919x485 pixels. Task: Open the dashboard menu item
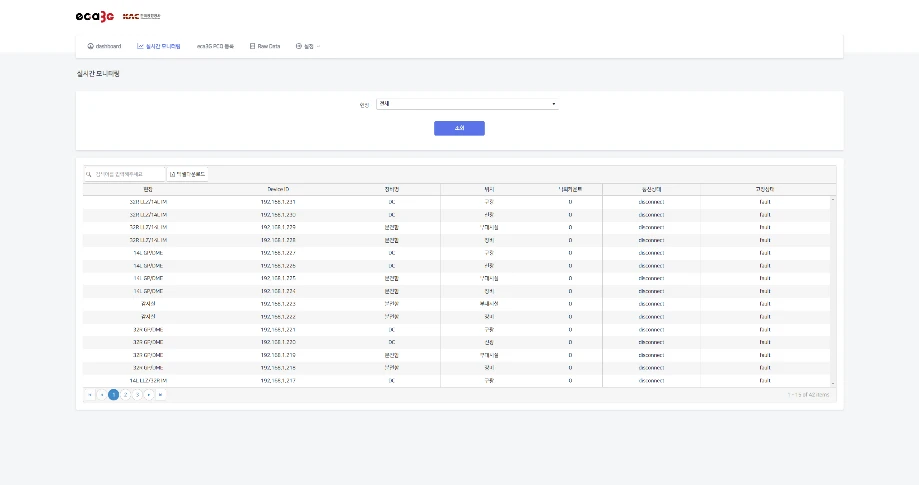104,46
